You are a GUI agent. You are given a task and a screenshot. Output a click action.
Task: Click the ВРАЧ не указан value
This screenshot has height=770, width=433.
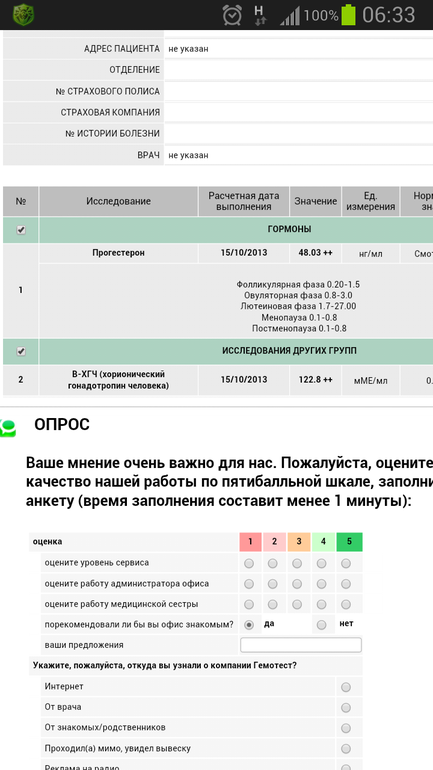coord(188,155)
